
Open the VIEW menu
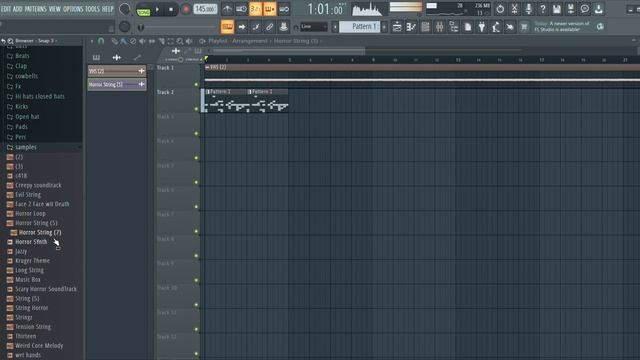click(x=55, y=9)
